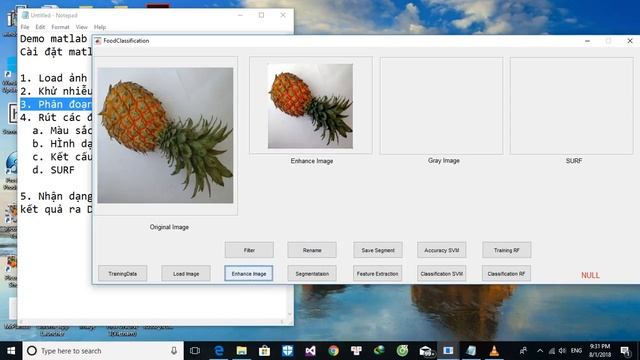The image size is (640, 360).
Task: Click the red NULL result label
Action: 590,275
